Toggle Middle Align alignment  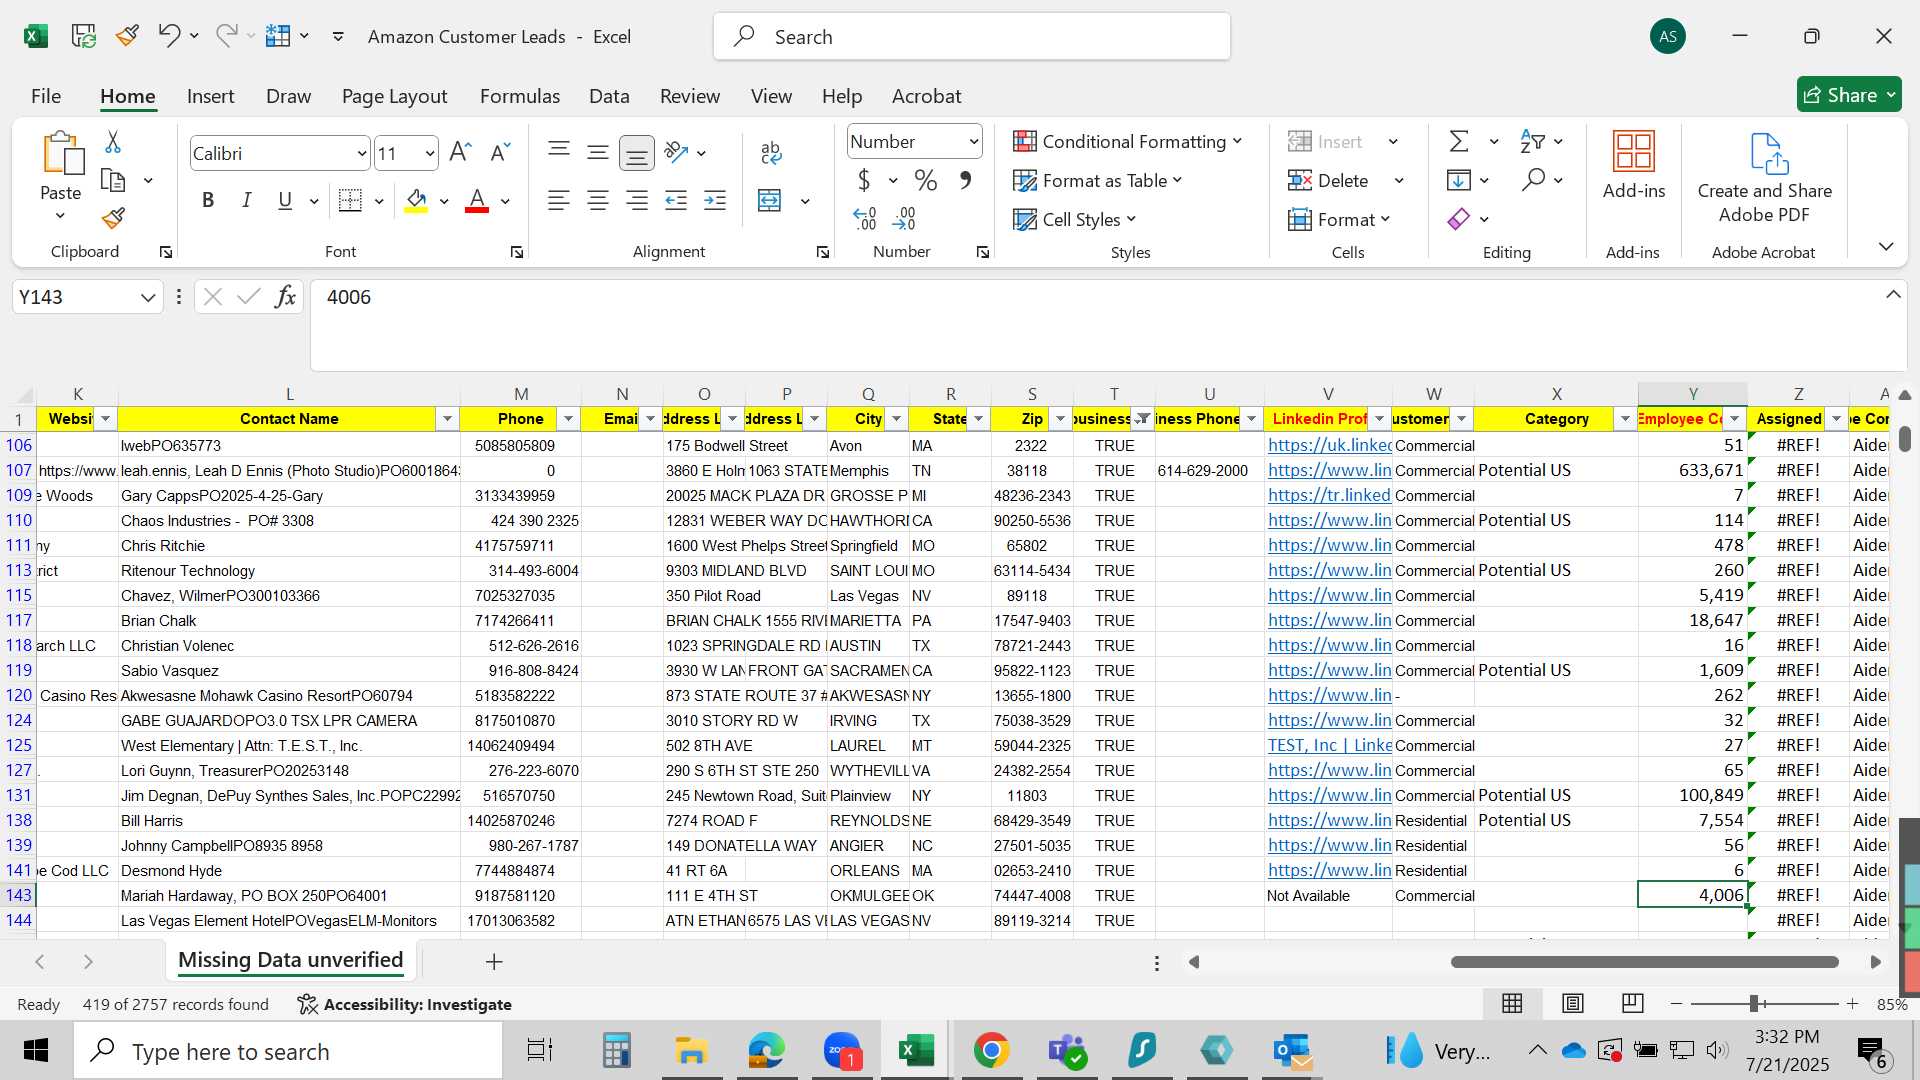tap(598, 153)
